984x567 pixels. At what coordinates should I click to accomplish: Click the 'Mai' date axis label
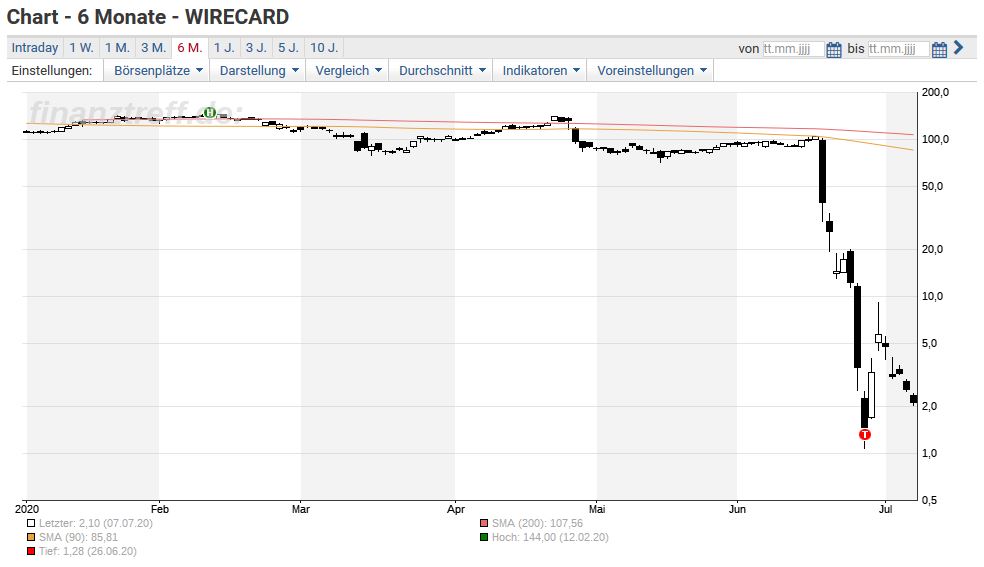click(597, 509)
